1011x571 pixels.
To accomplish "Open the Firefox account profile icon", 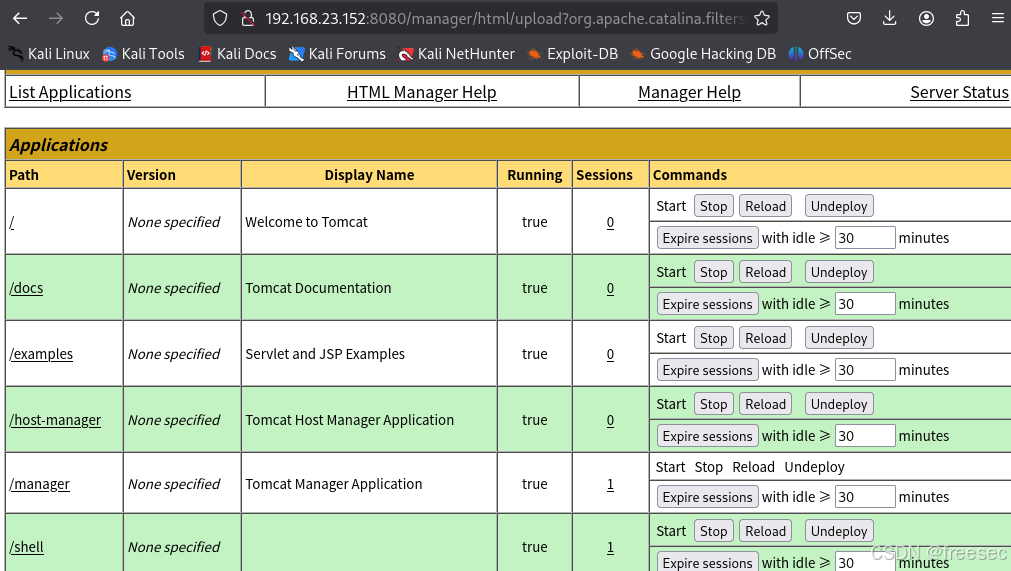I will (x=927, y=18).
